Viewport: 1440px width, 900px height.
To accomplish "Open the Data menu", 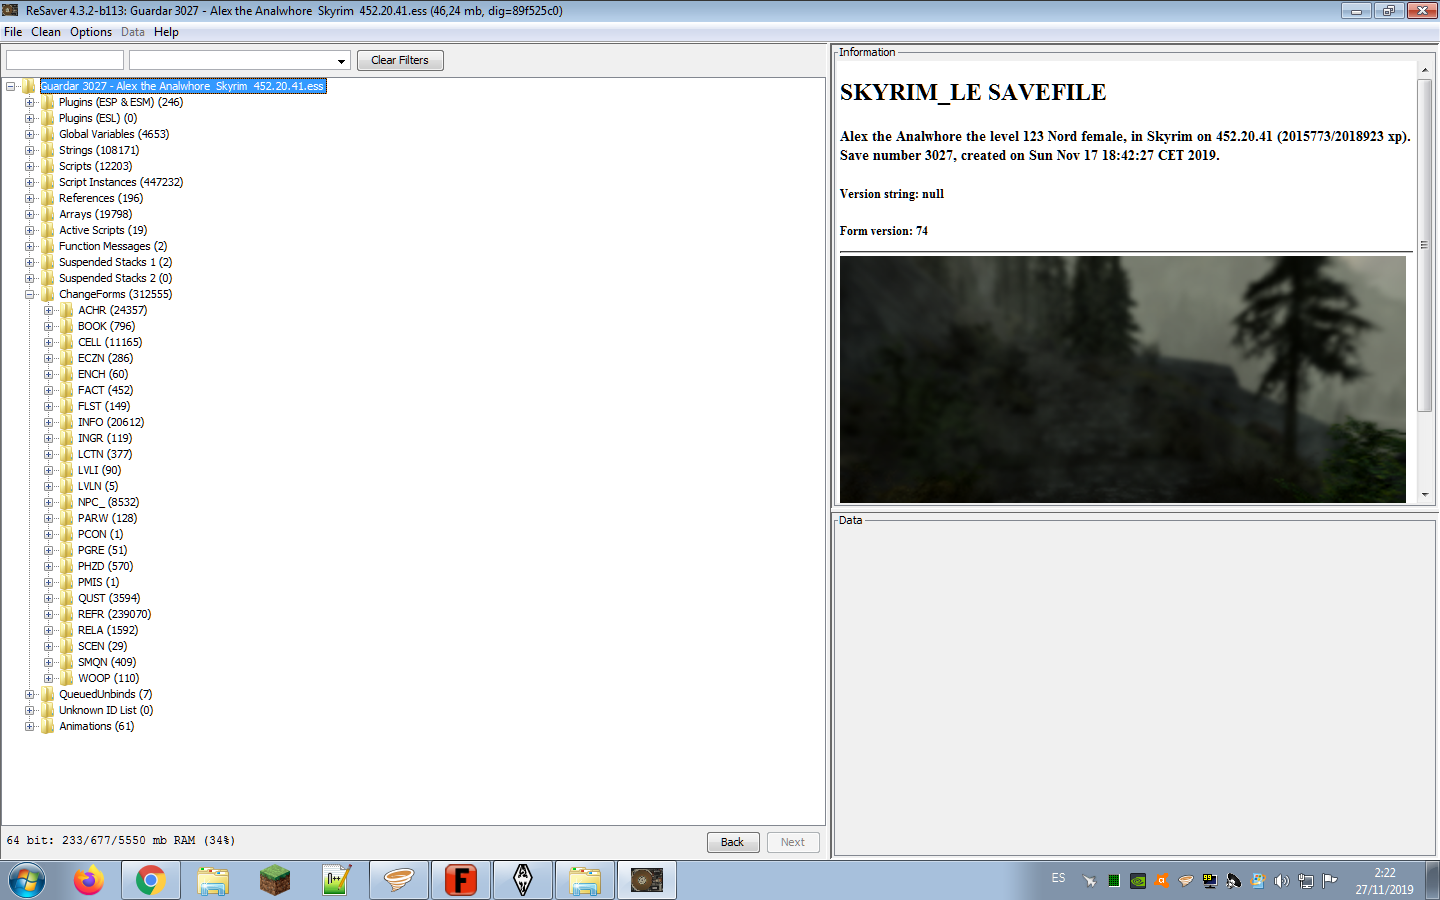I will 133,32.
